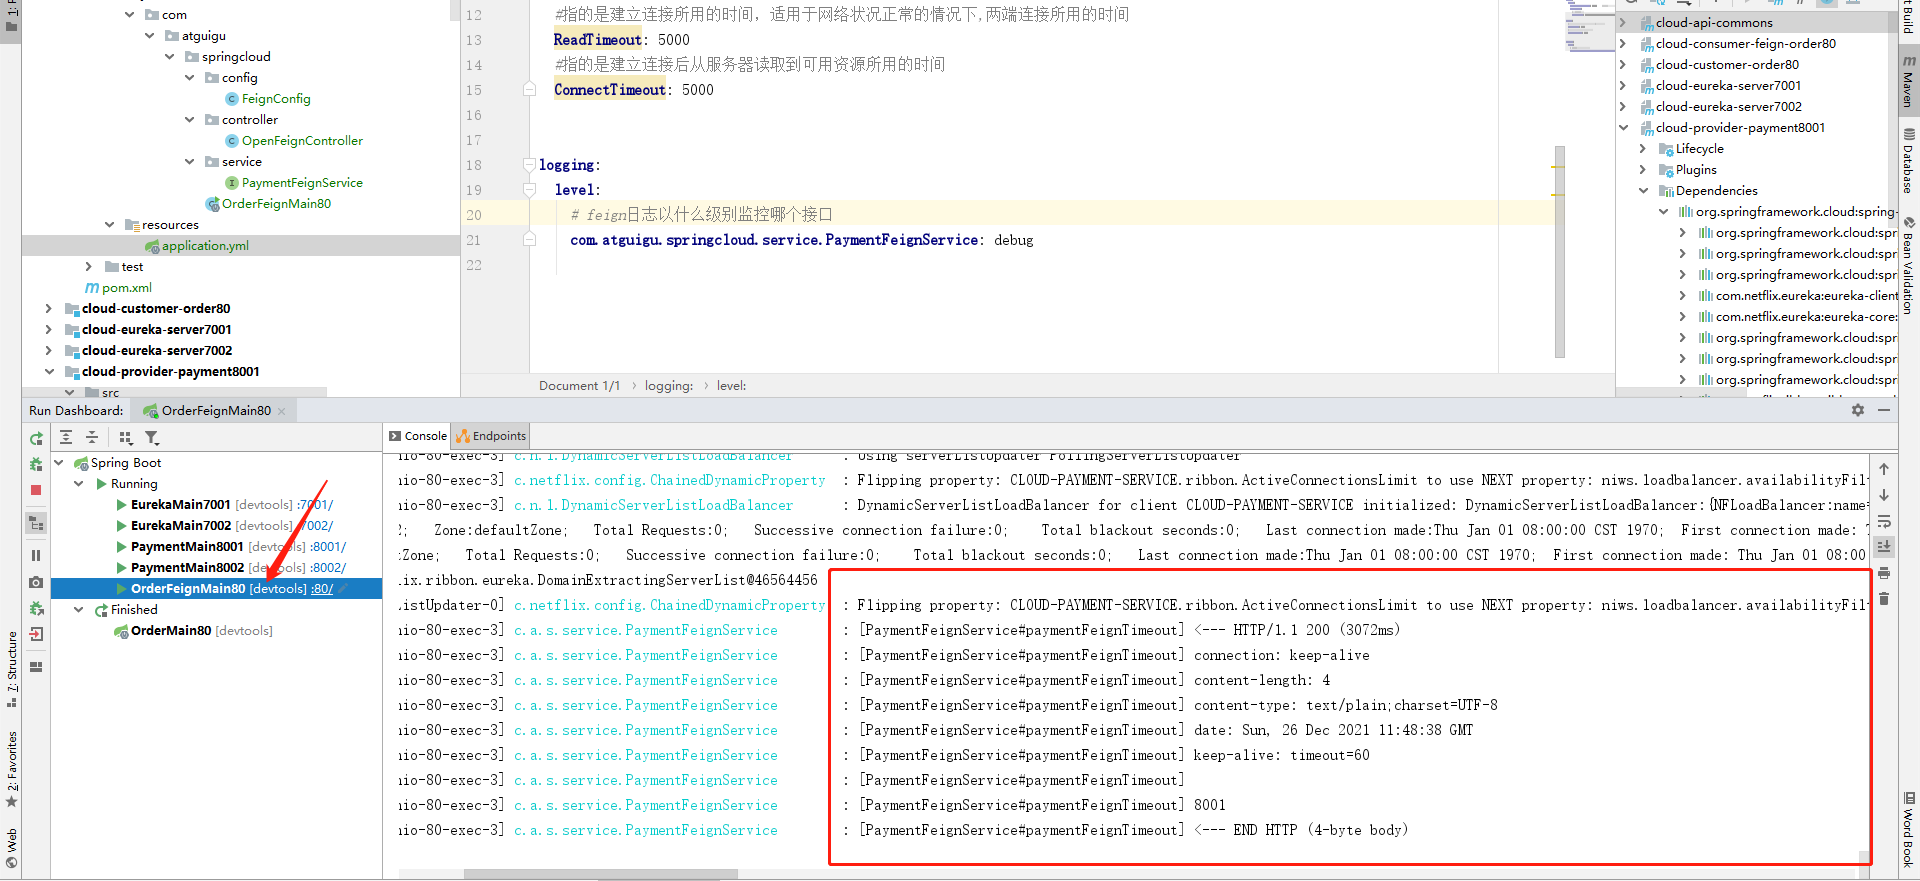This screenshot has height=881, width=1920.
Task: Close the OrderFeignMain80 dashboard tab
Action: coord(282,411)
